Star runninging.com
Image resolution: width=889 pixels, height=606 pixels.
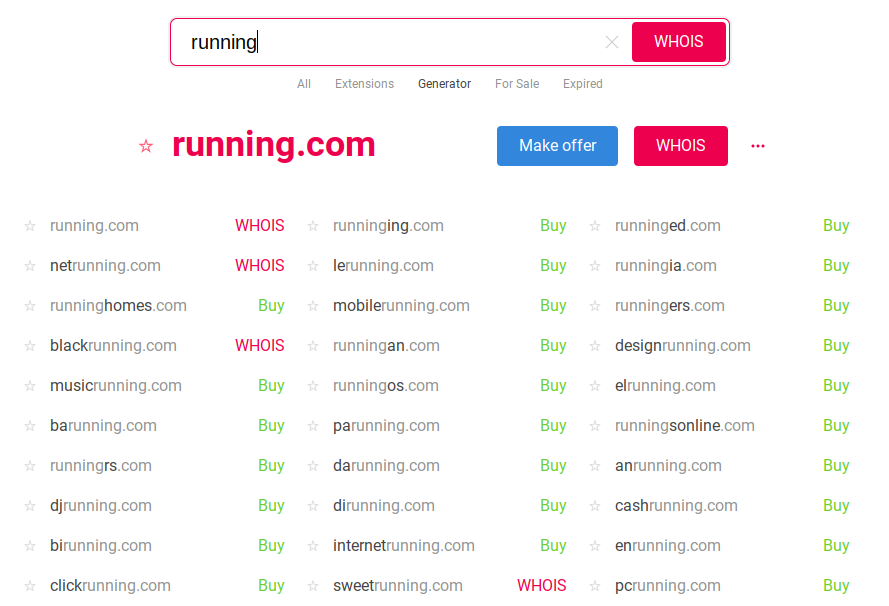(312, 226)
